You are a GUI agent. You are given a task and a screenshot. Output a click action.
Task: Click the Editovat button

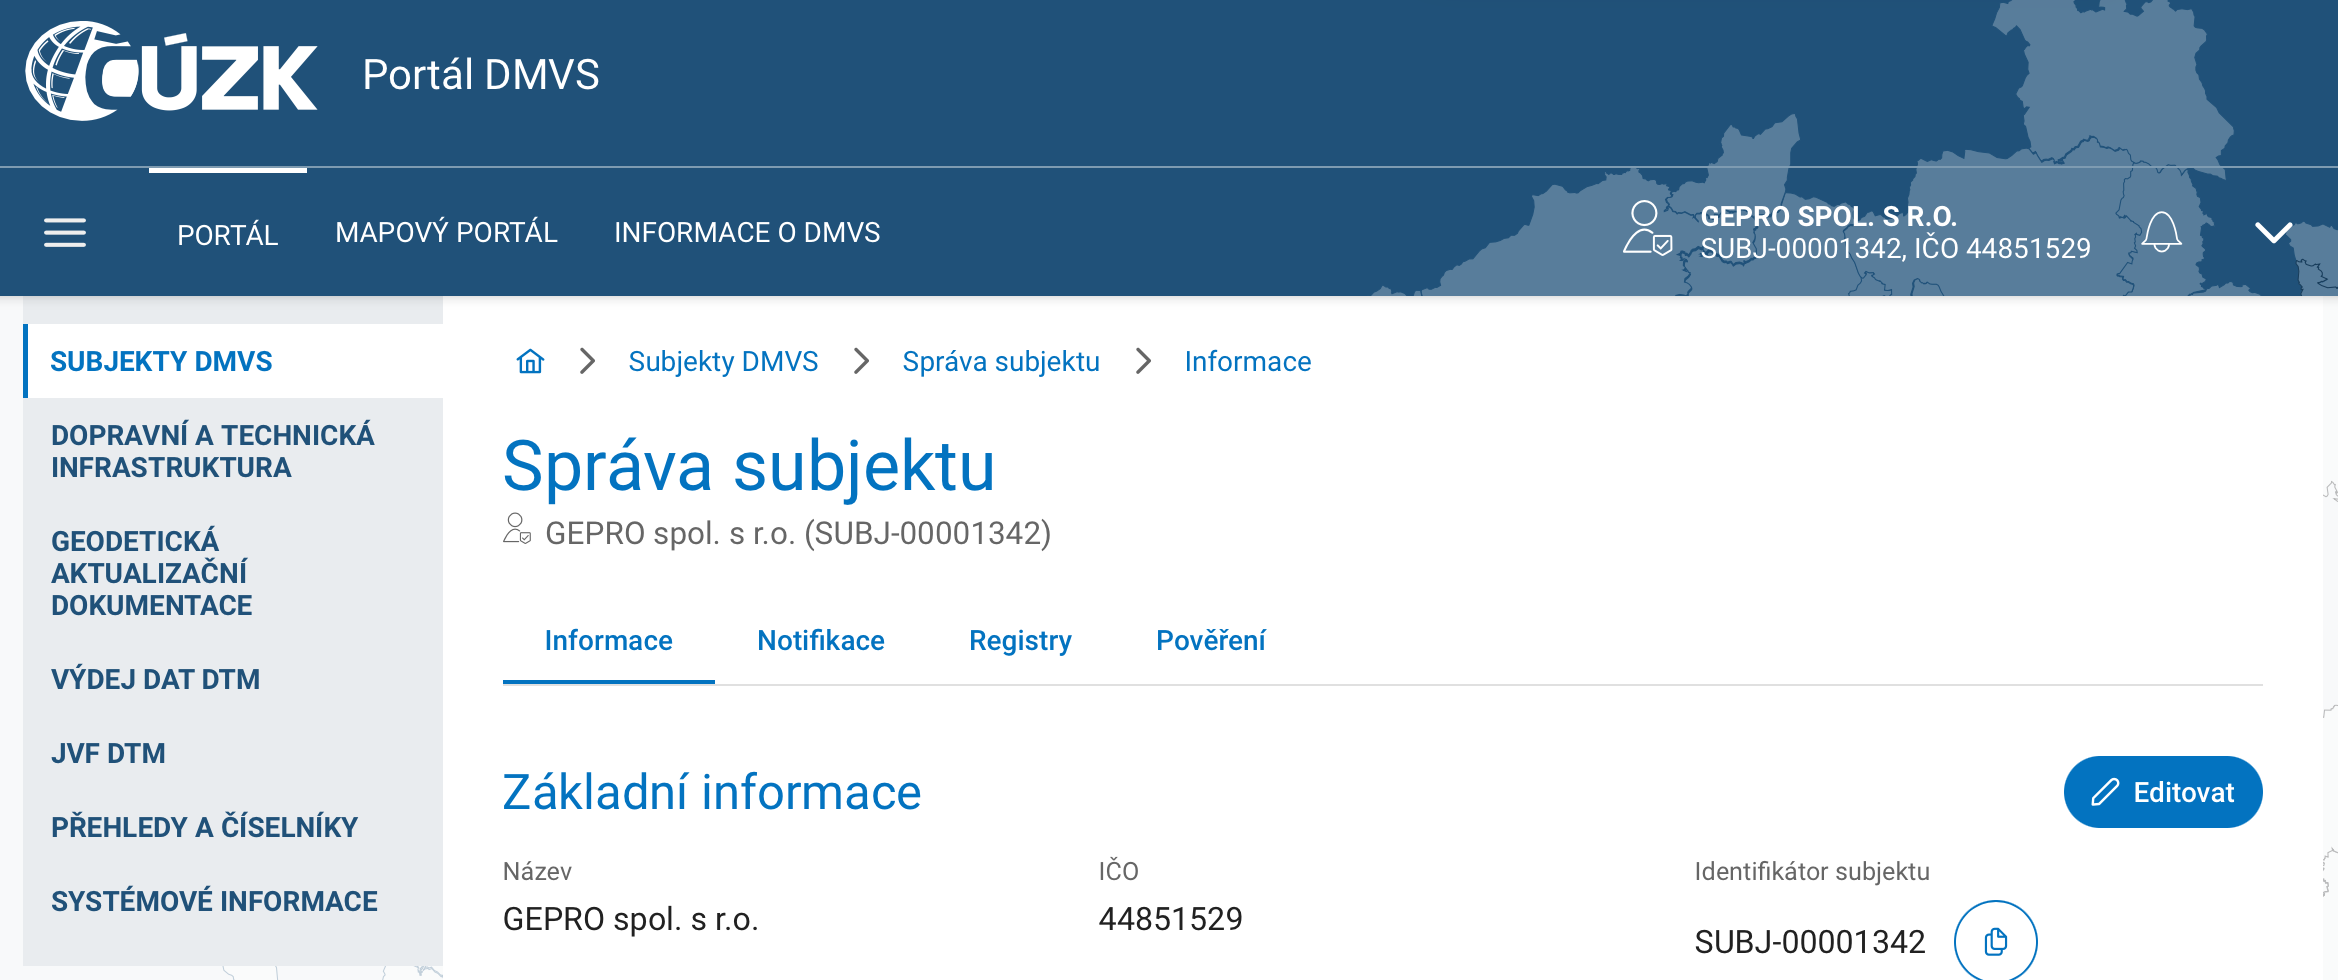[2162, 792]
